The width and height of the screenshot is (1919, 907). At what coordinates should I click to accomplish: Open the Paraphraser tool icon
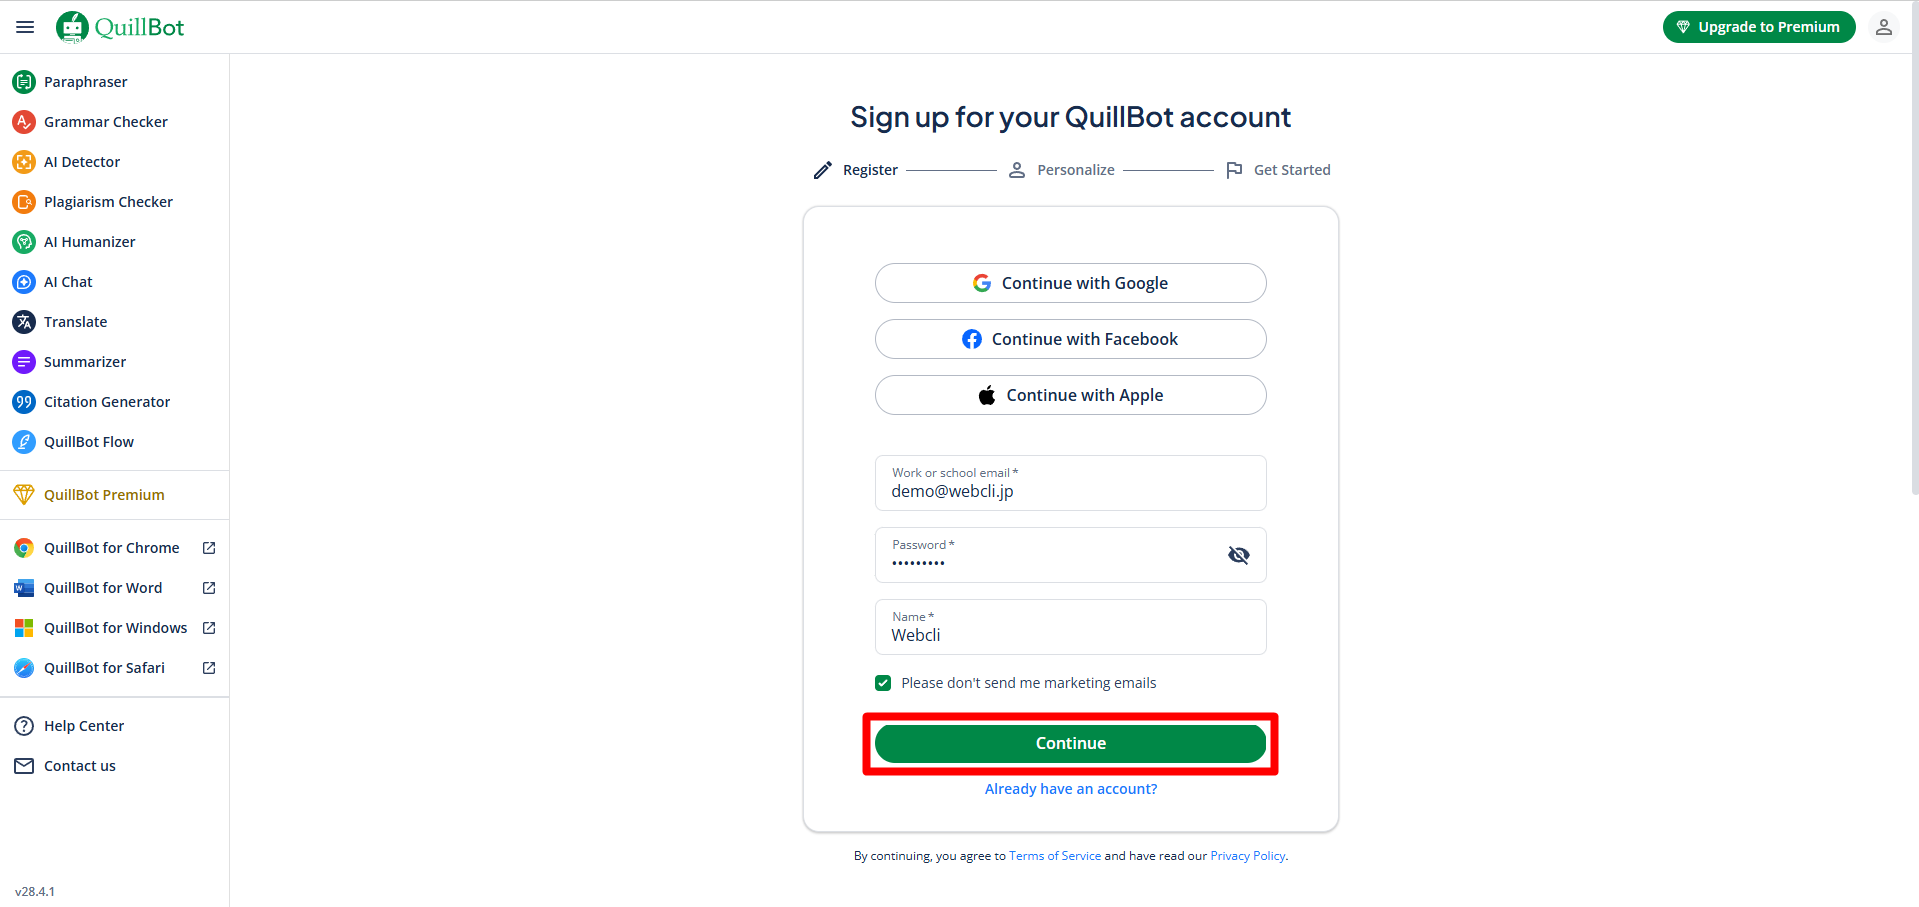point(24,82)
